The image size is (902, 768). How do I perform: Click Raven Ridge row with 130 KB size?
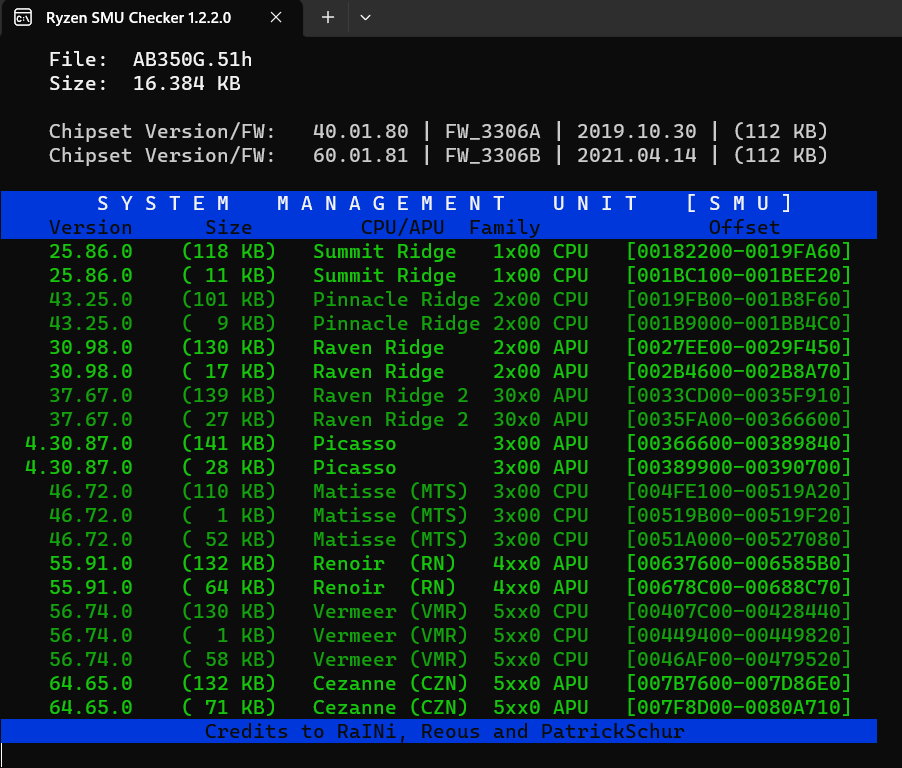click(439, 347)
